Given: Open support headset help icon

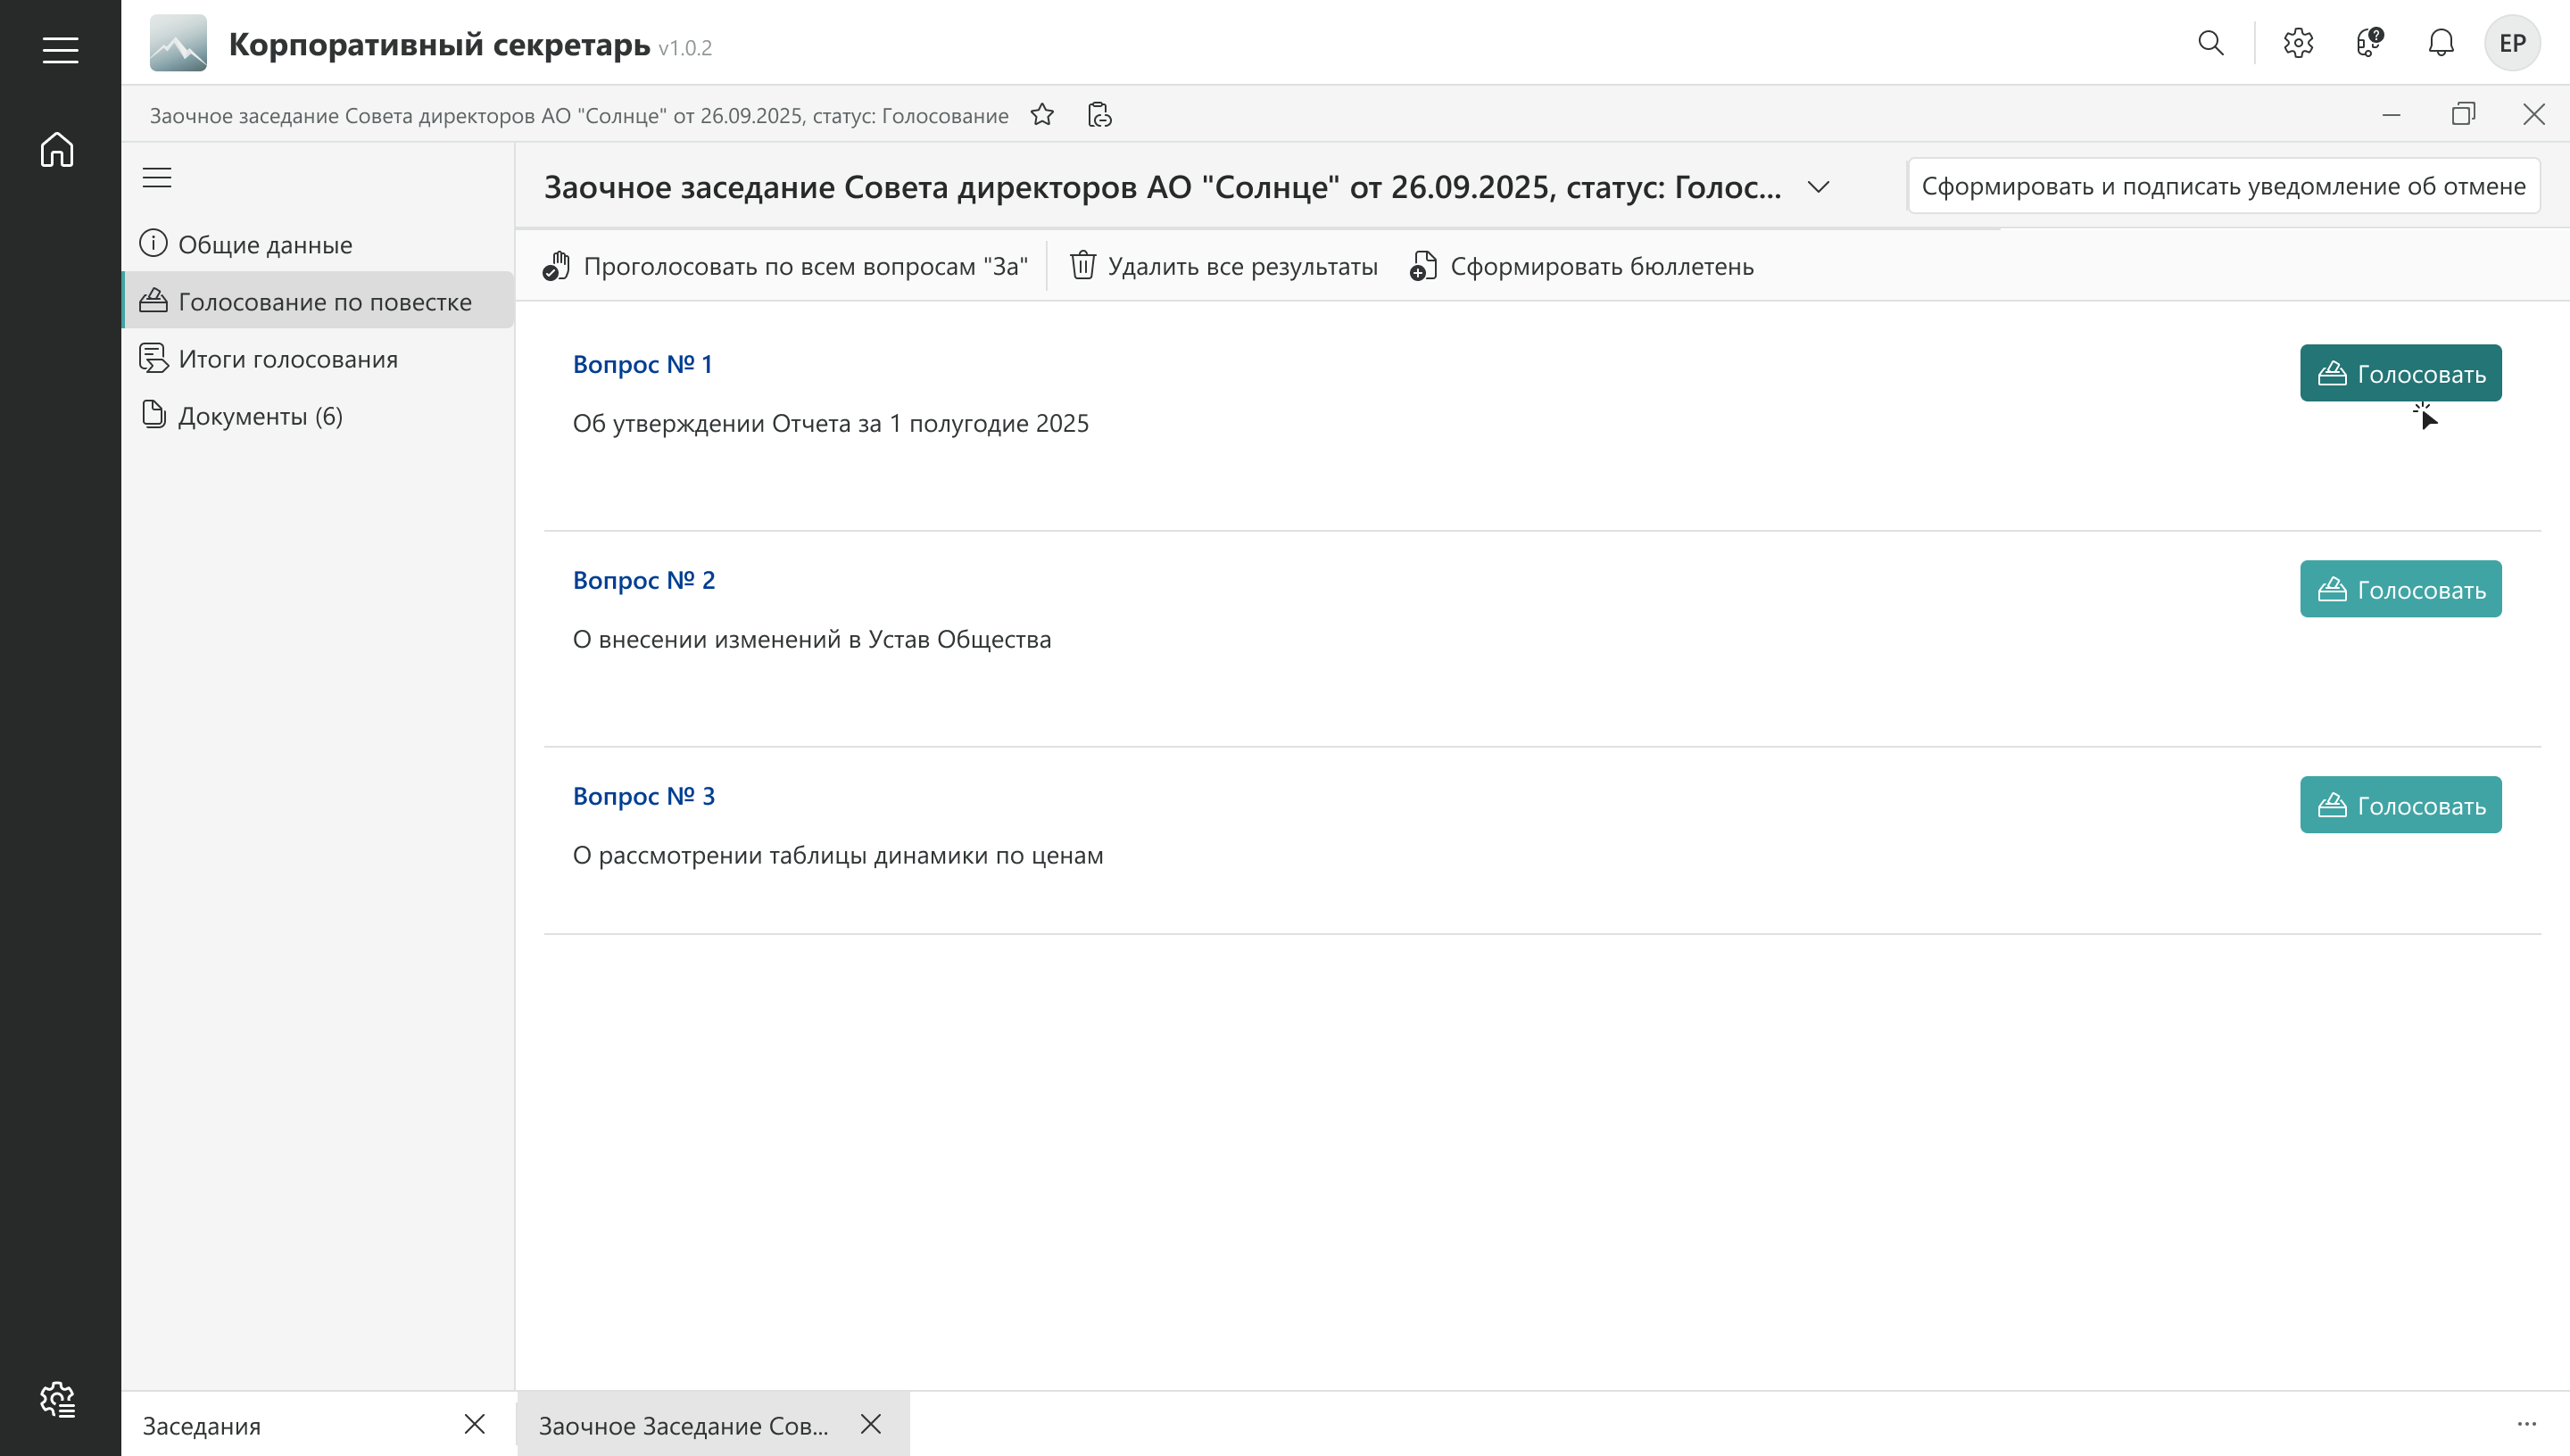Looking at the screenshot, I should (x=2369, y=43).
